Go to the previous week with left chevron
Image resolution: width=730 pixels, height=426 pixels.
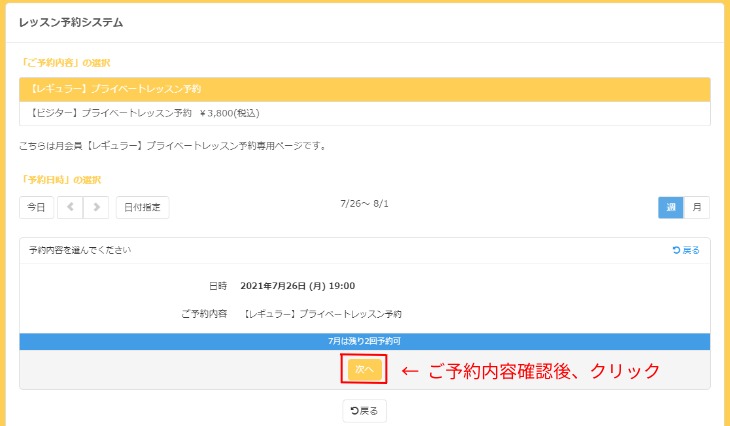(x=70, y=207)
